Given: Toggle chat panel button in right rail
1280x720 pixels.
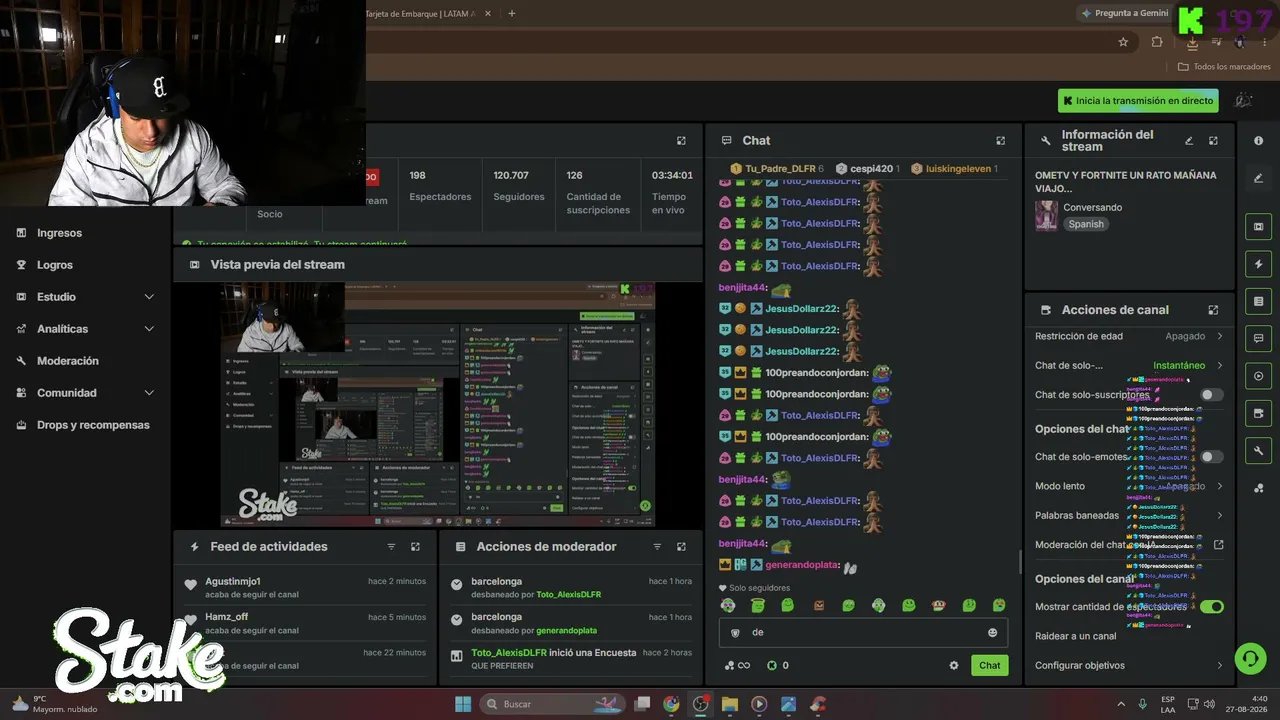Looking at the screenshot, I should (x=1259, y=339).
